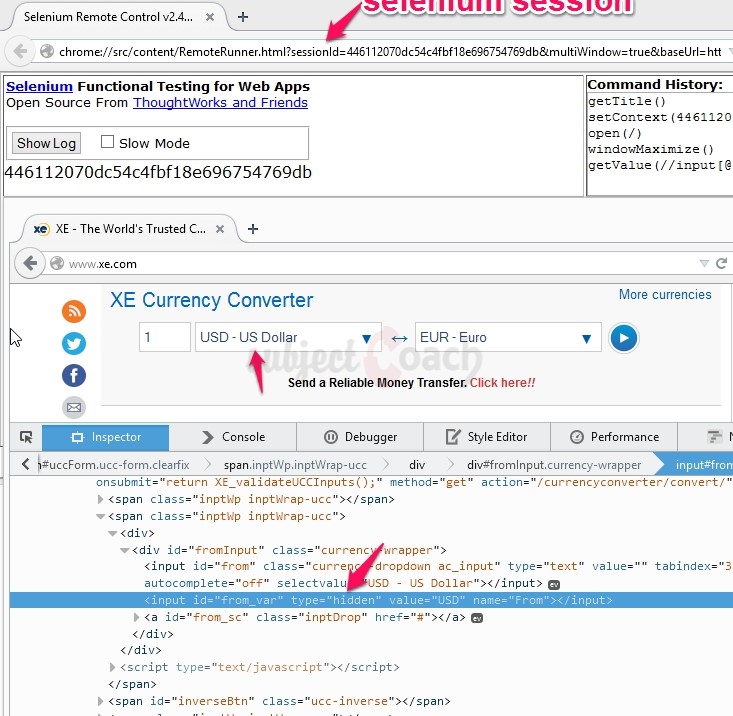Close the XE - The World's Trusted tab

coord(220,229)
